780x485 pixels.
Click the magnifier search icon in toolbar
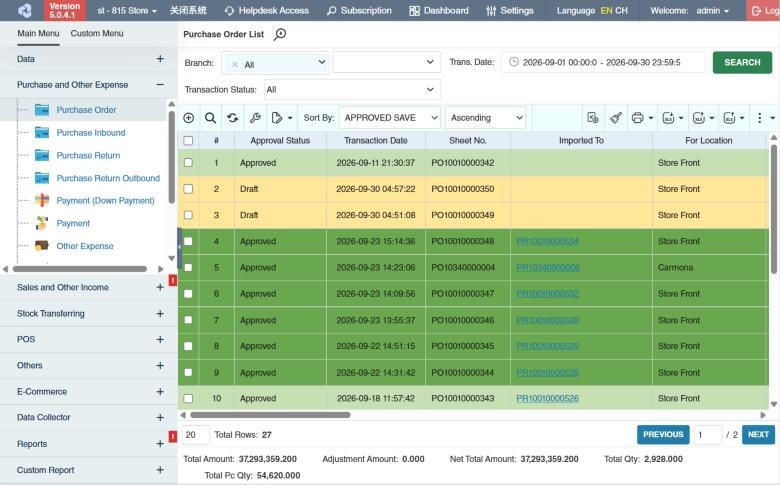tap(210, 118)
